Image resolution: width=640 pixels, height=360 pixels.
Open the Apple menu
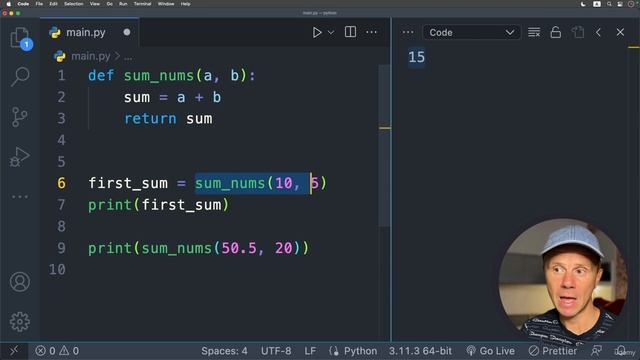click(x=8, y=4)
